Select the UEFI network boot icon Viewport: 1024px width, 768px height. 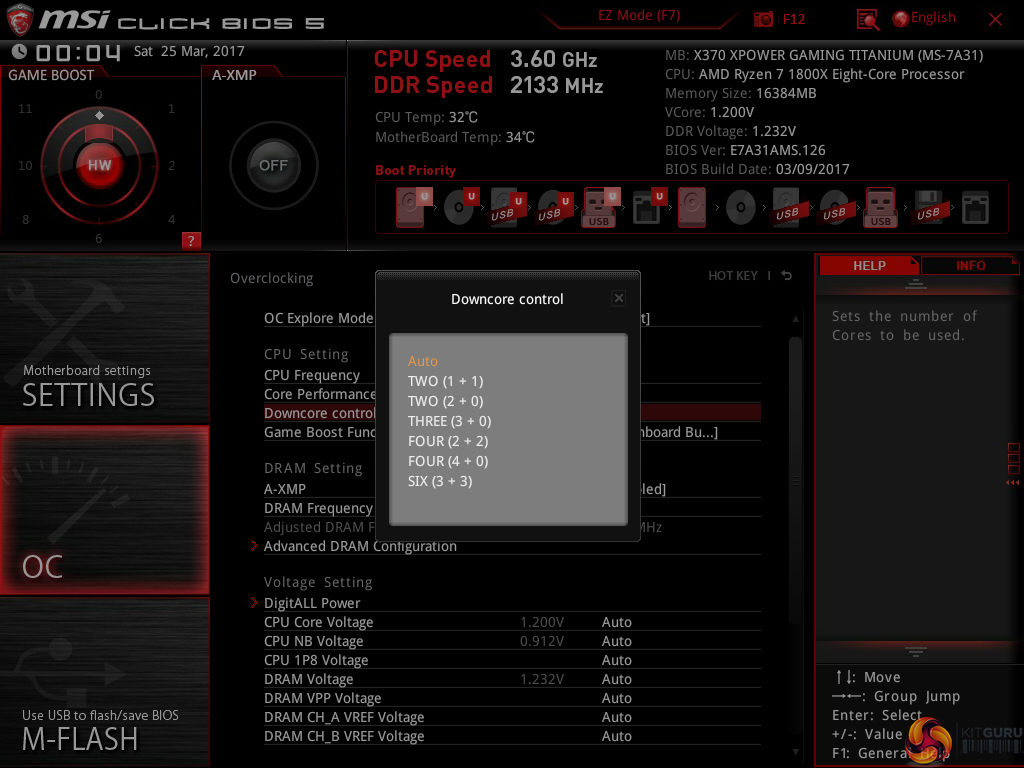pyautogui.click(x=648, y=207)
